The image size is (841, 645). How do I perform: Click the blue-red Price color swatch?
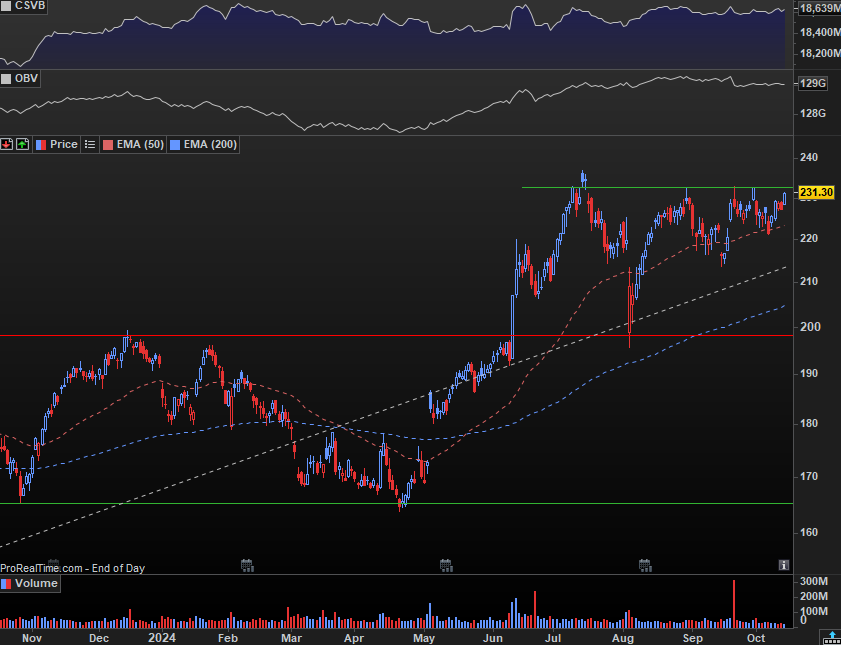pyautogui.click(x=41, y=145)
